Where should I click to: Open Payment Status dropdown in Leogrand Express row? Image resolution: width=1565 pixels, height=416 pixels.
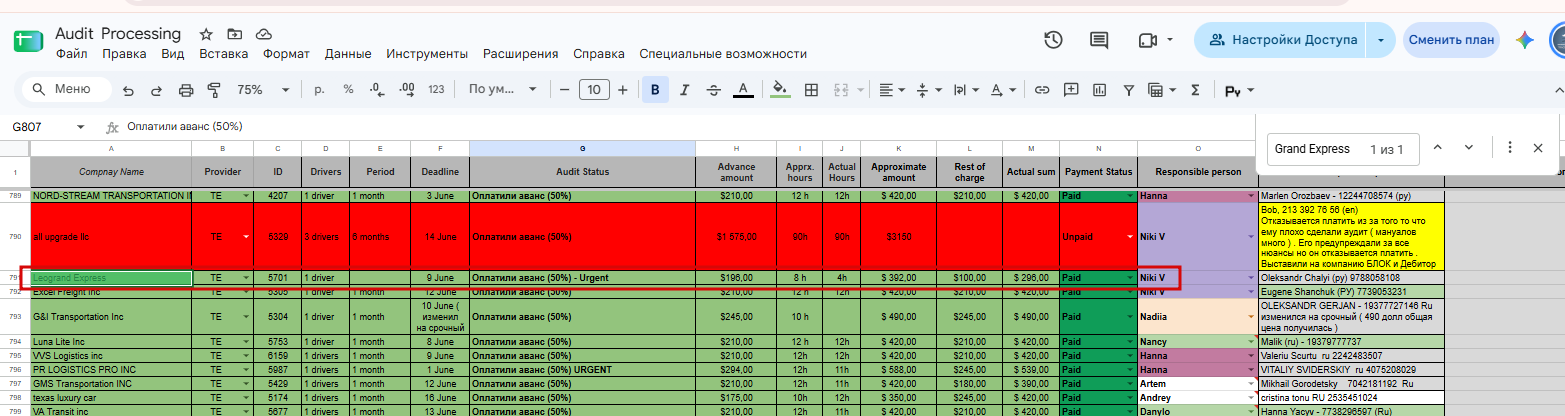1130,277
